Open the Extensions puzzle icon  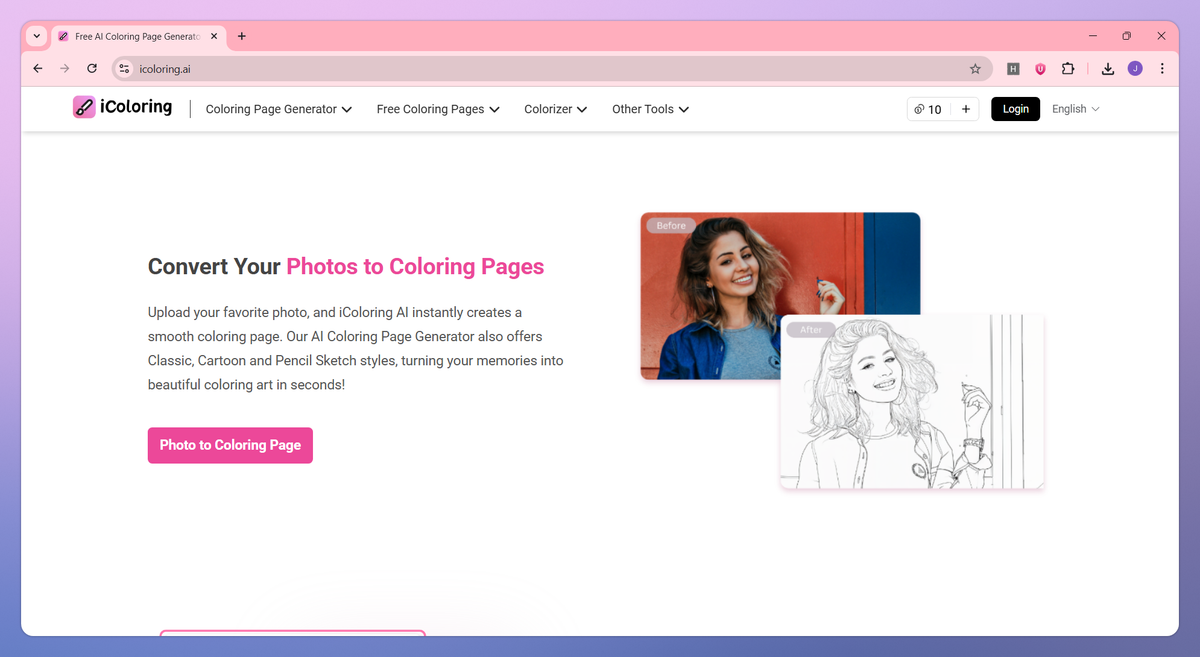[x=1068, y=69]
